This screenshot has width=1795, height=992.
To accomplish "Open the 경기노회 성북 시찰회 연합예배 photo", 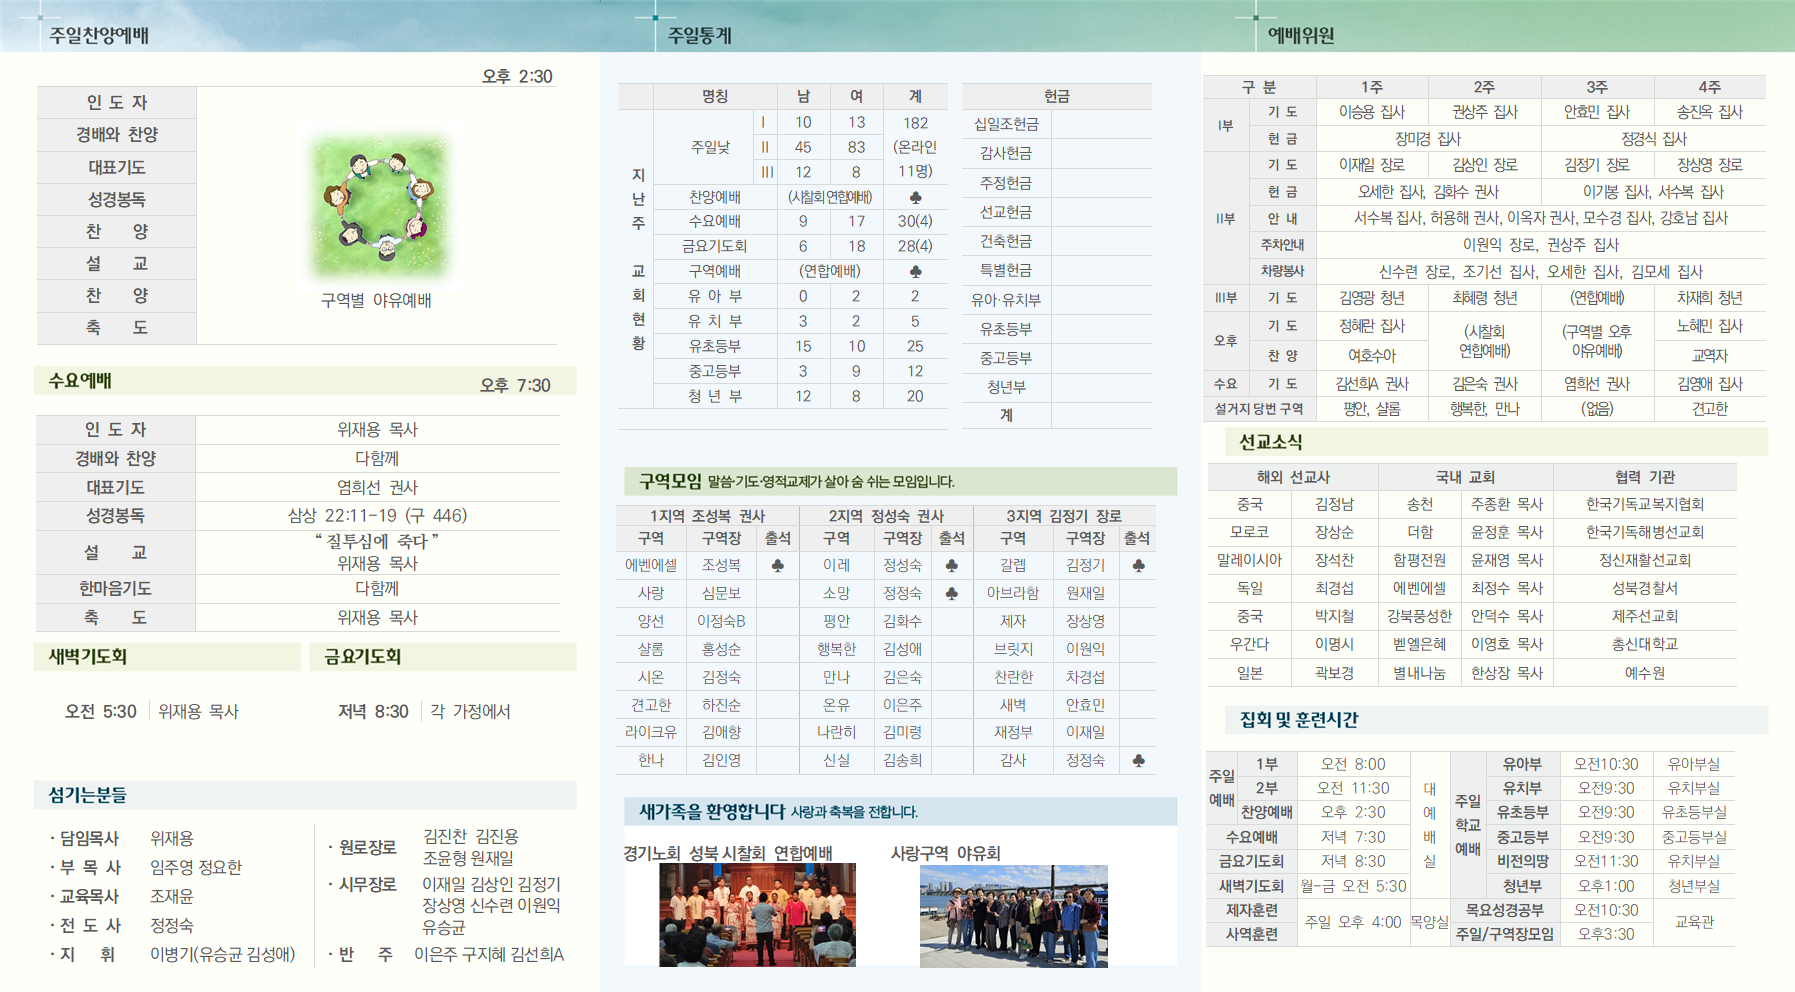I will [757, 915].
